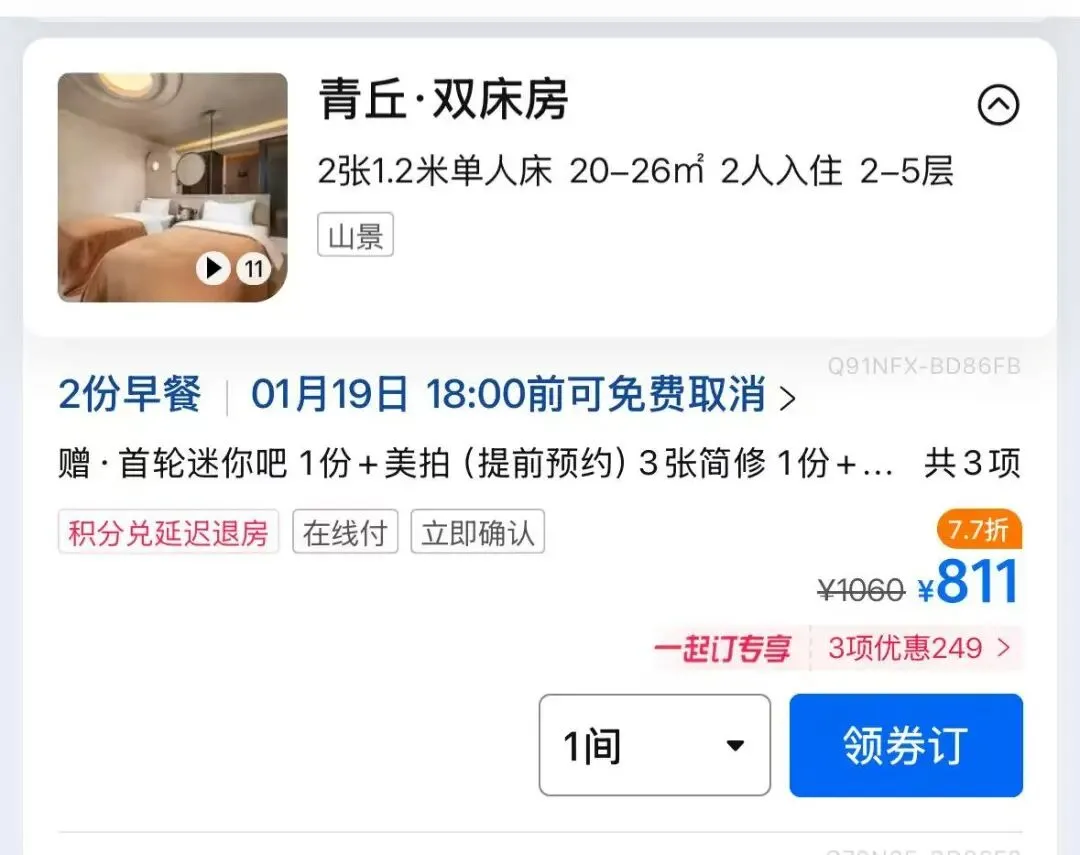Viewport: 1080px width, 855px height.
Task: Tap the 山景 view tag
Action: click(x=355, y=235)
